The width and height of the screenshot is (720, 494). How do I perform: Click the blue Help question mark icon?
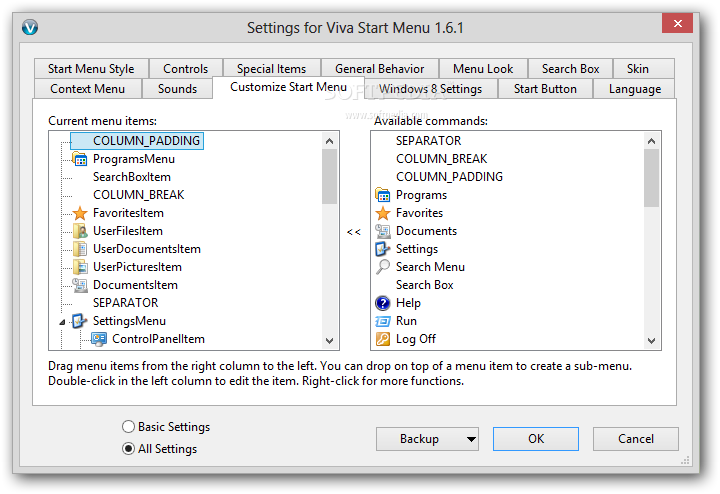(382, 303)
